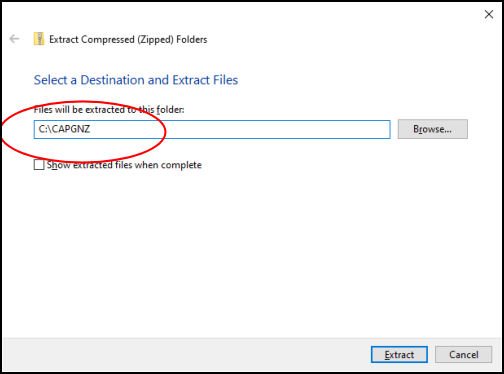The width and height of the screenshot is (504, 374).
Task: Open the Browse... folder picker
Action: click(433, 129)
